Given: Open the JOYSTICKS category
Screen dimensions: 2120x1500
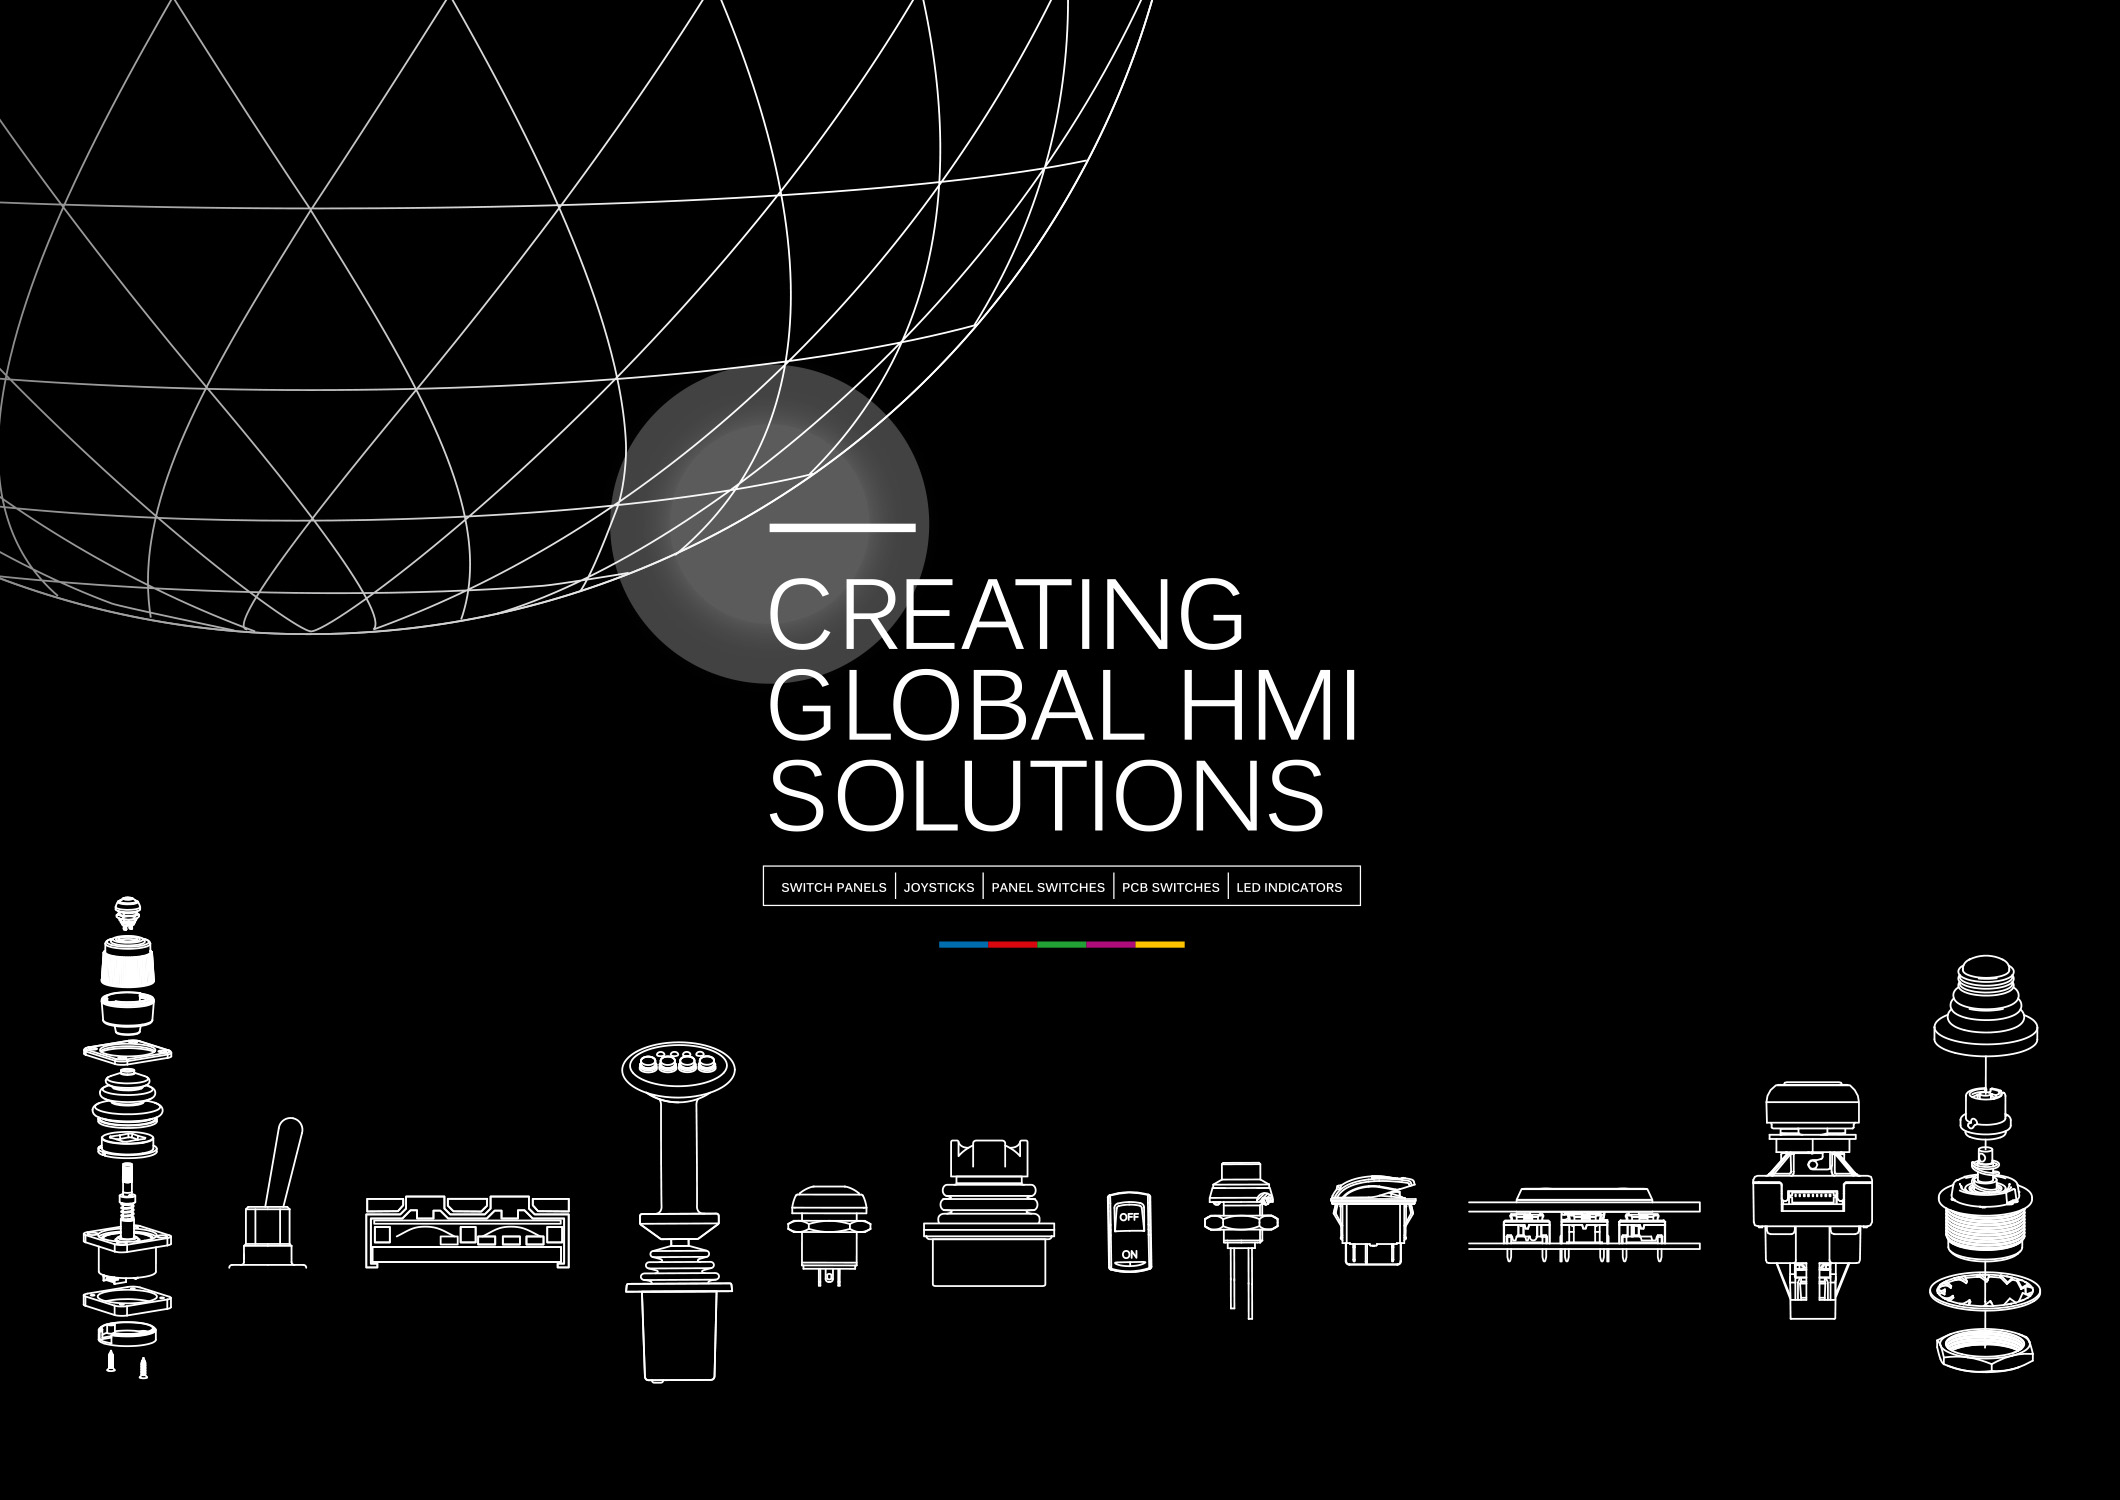Looking at the screenshot, I should click(x=938, y=887).
